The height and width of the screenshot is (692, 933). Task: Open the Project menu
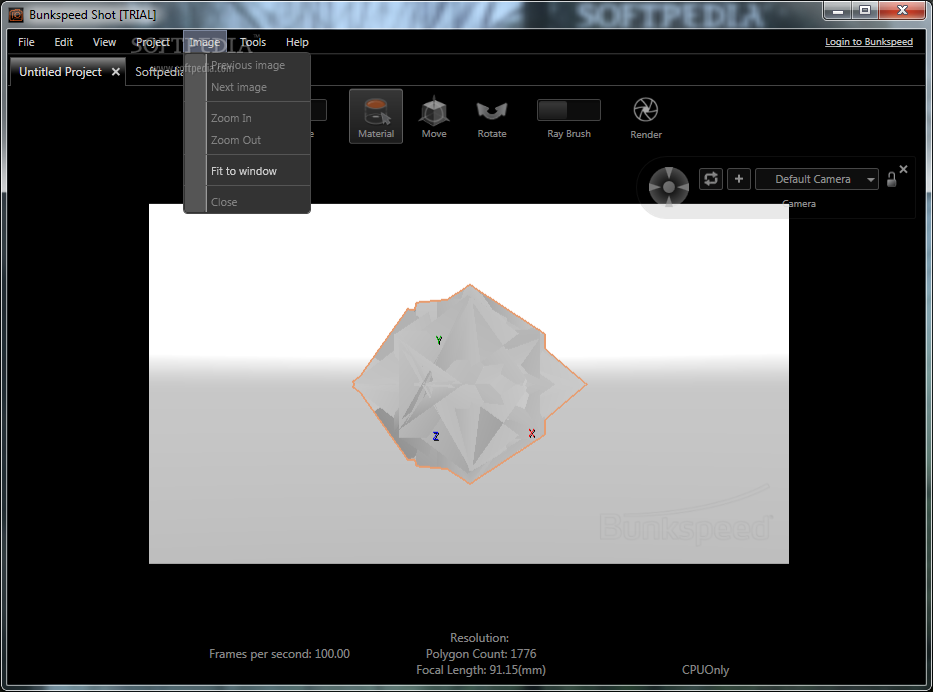152,42
